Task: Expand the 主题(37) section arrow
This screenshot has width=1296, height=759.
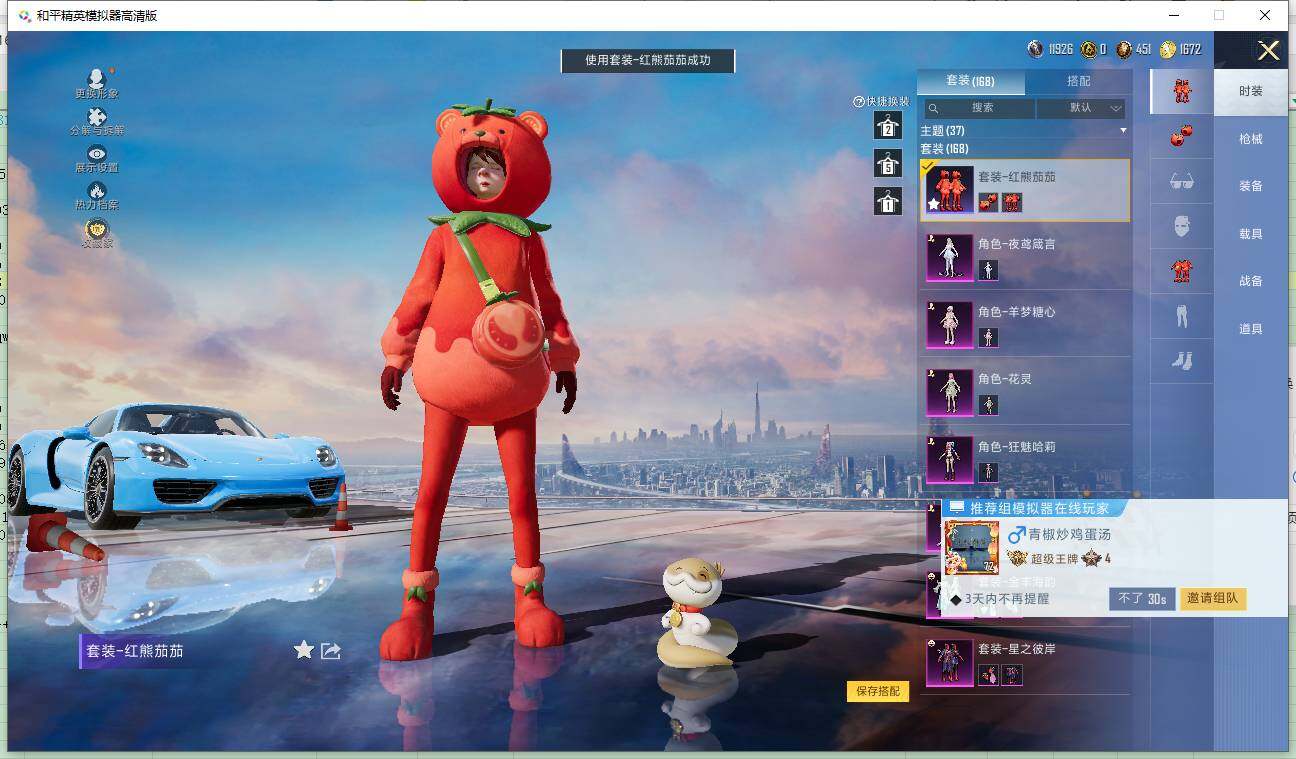Action: [1123, 131]
